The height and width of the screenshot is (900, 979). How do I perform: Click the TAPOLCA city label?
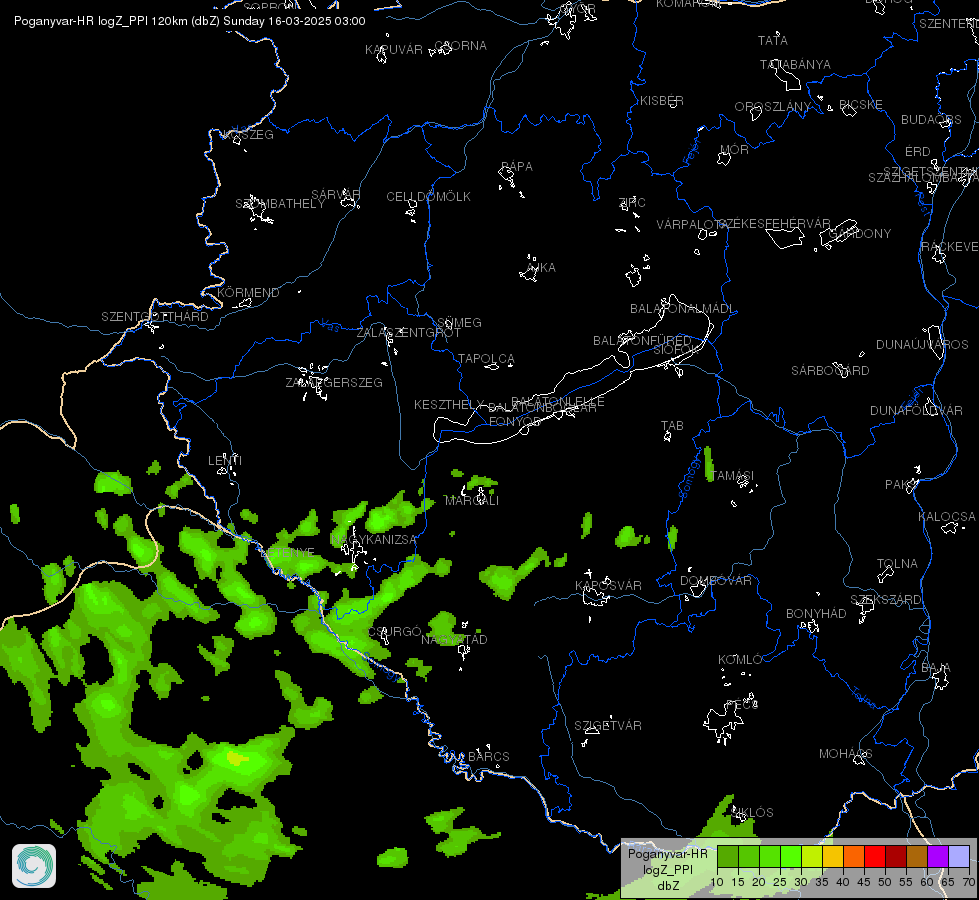tap(486, 359)
